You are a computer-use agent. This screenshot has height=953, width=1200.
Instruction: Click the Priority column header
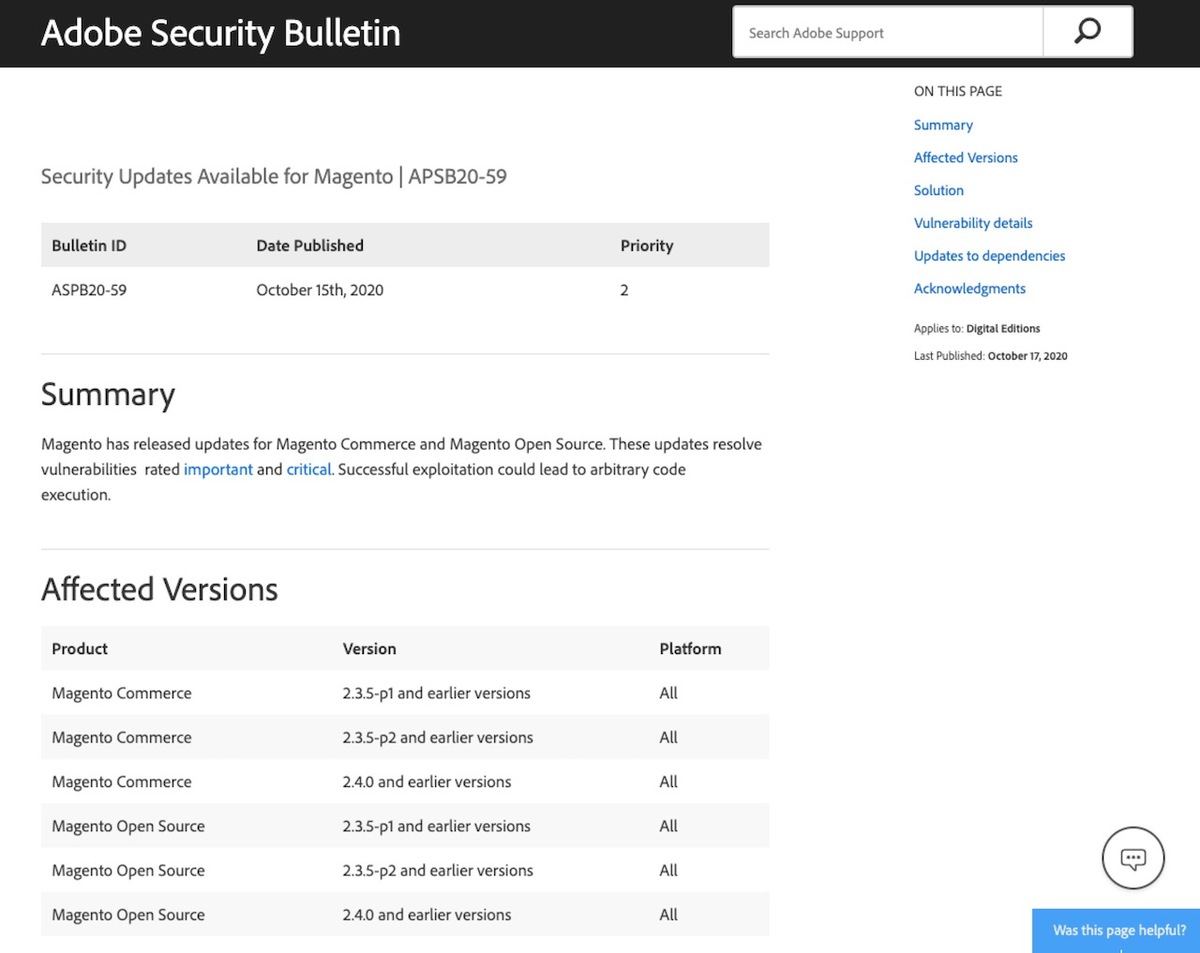pyautogui.click(x=647, y=246)
